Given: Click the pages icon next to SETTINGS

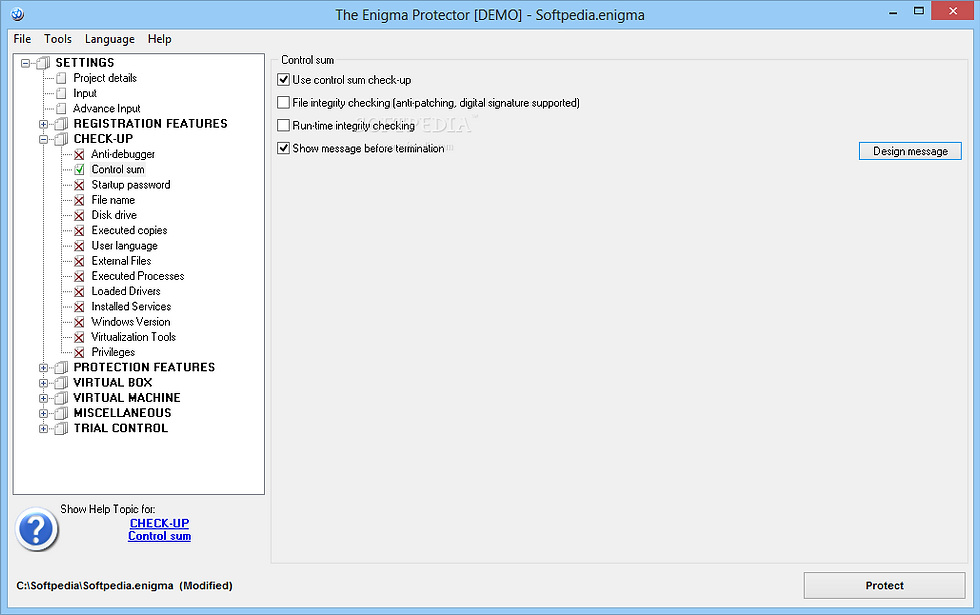Looking at the screenshot, I should 43,62.
